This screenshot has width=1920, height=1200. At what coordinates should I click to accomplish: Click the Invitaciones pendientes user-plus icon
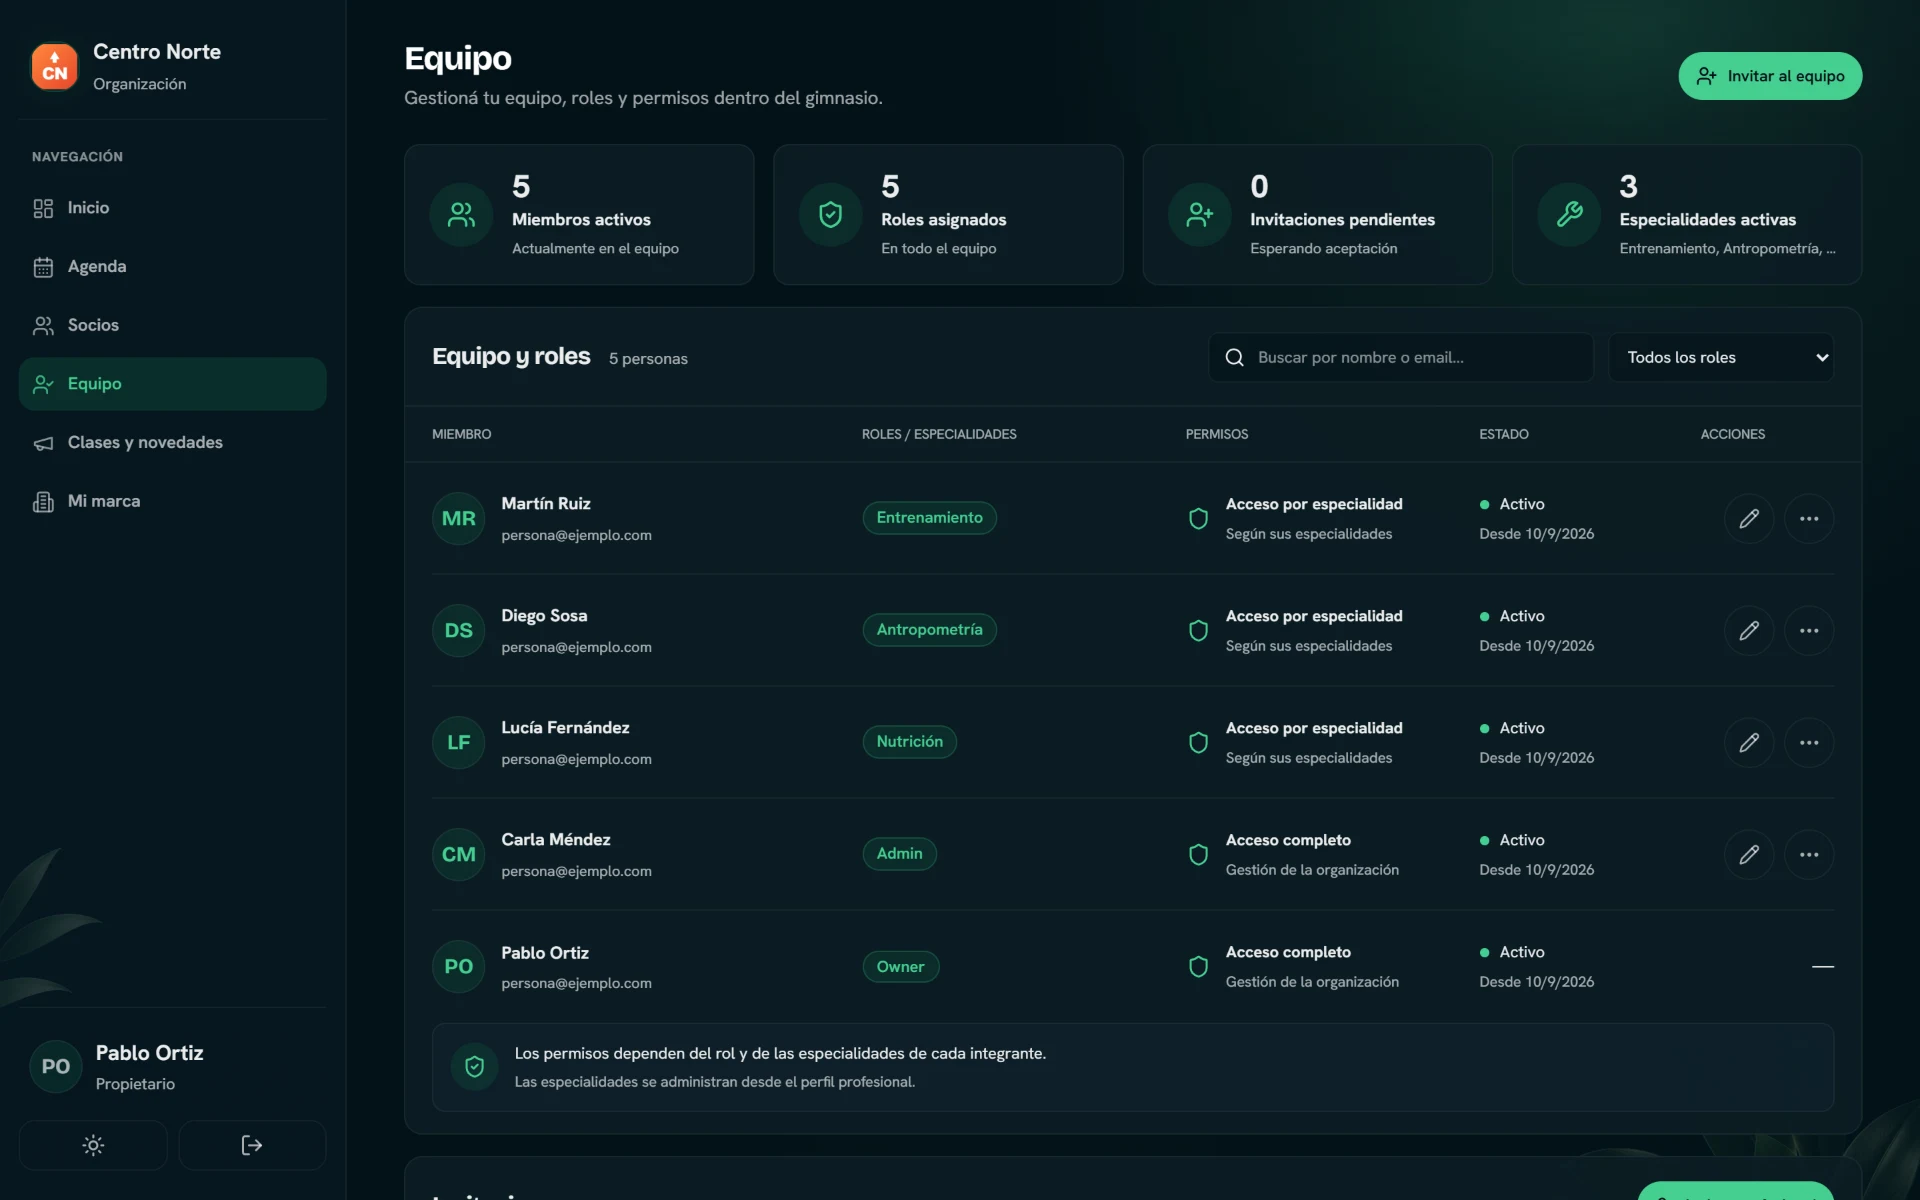pyautogui.click(x=1199, y=214)
